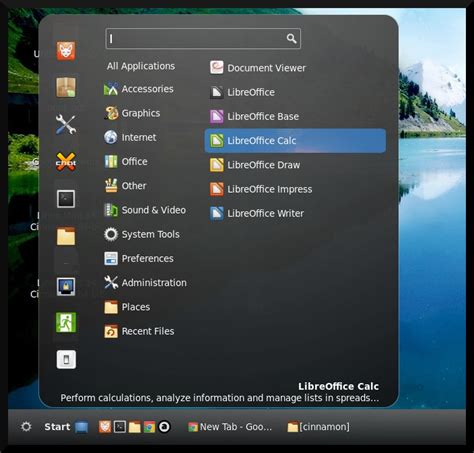
Task: Open the Places category
Action: coord(127,307)
